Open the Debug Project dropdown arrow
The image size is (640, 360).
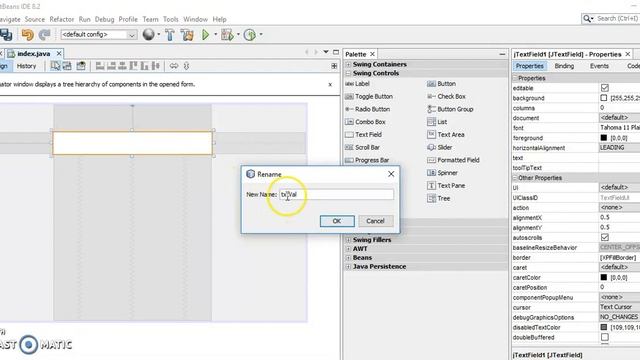pyautogui.click(x=238, y=35)
